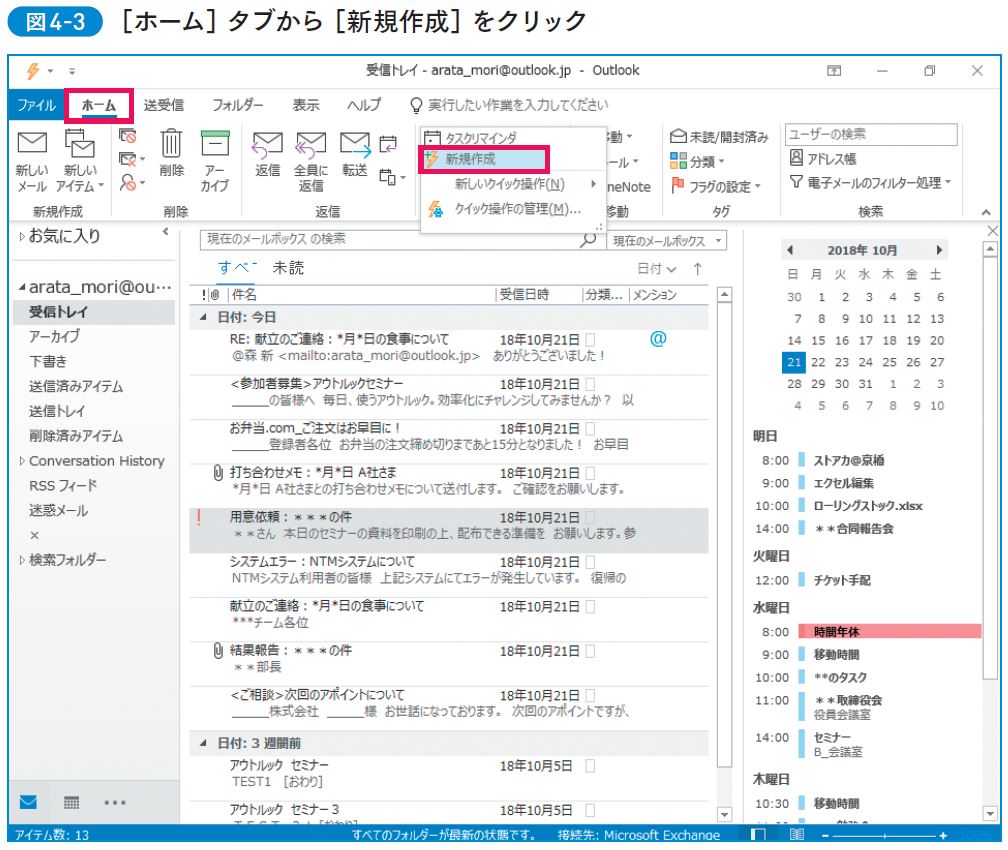Screen dimensions: 1008x850
Task: Click the Reply All (全員に返信) icon
Action: [x=310, y=145]
